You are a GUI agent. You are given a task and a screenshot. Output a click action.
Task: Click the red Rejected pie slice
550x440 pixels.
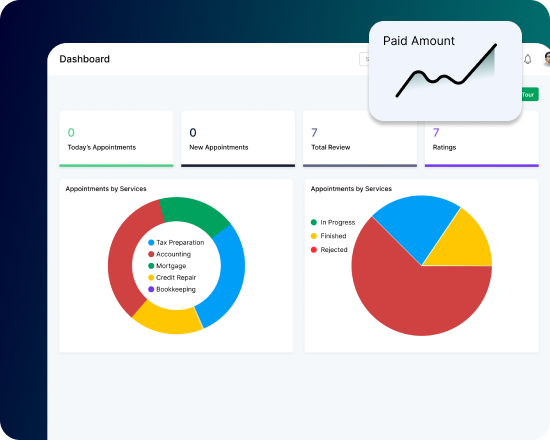414,298
